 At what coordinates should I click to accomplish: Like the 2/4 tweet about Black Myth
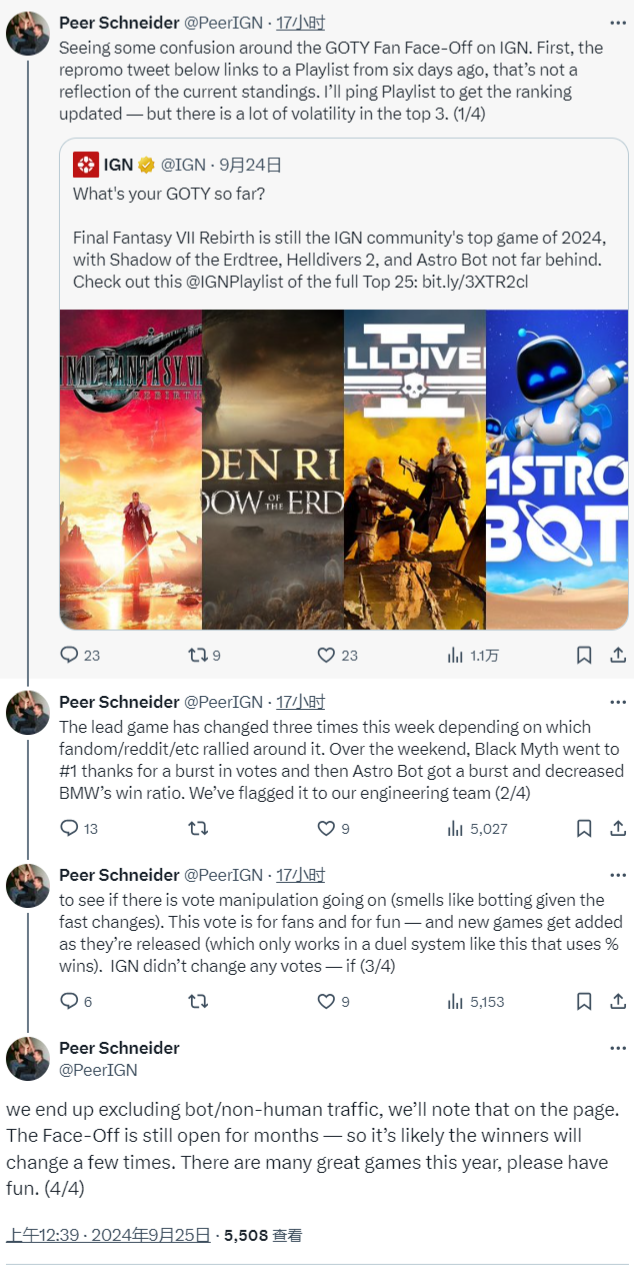click(x=333, y=828)
